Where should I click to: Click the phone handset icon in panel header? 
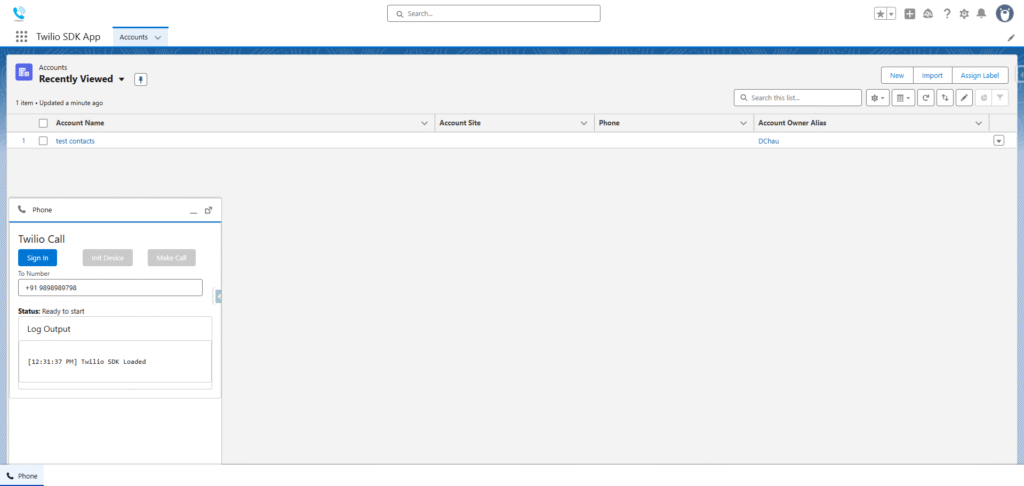(x=22, y=210)
